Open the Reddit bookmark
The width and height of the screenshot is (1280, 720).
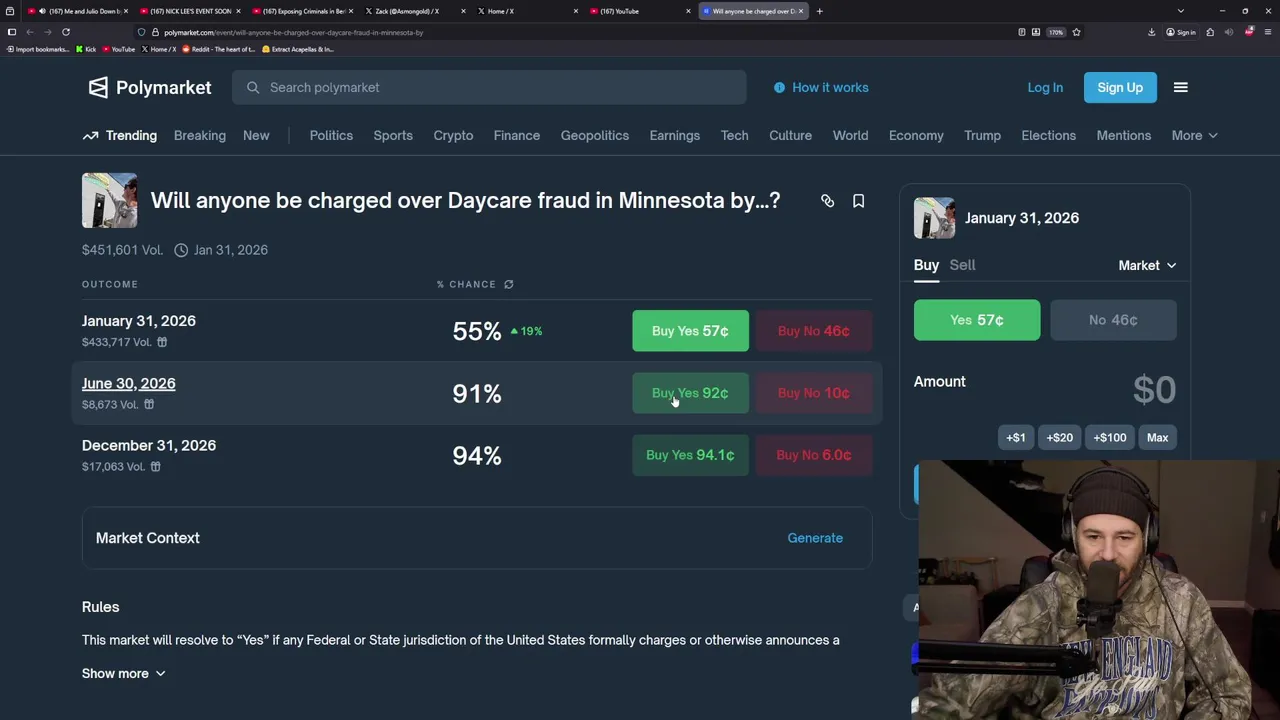[x=218, y=49]
